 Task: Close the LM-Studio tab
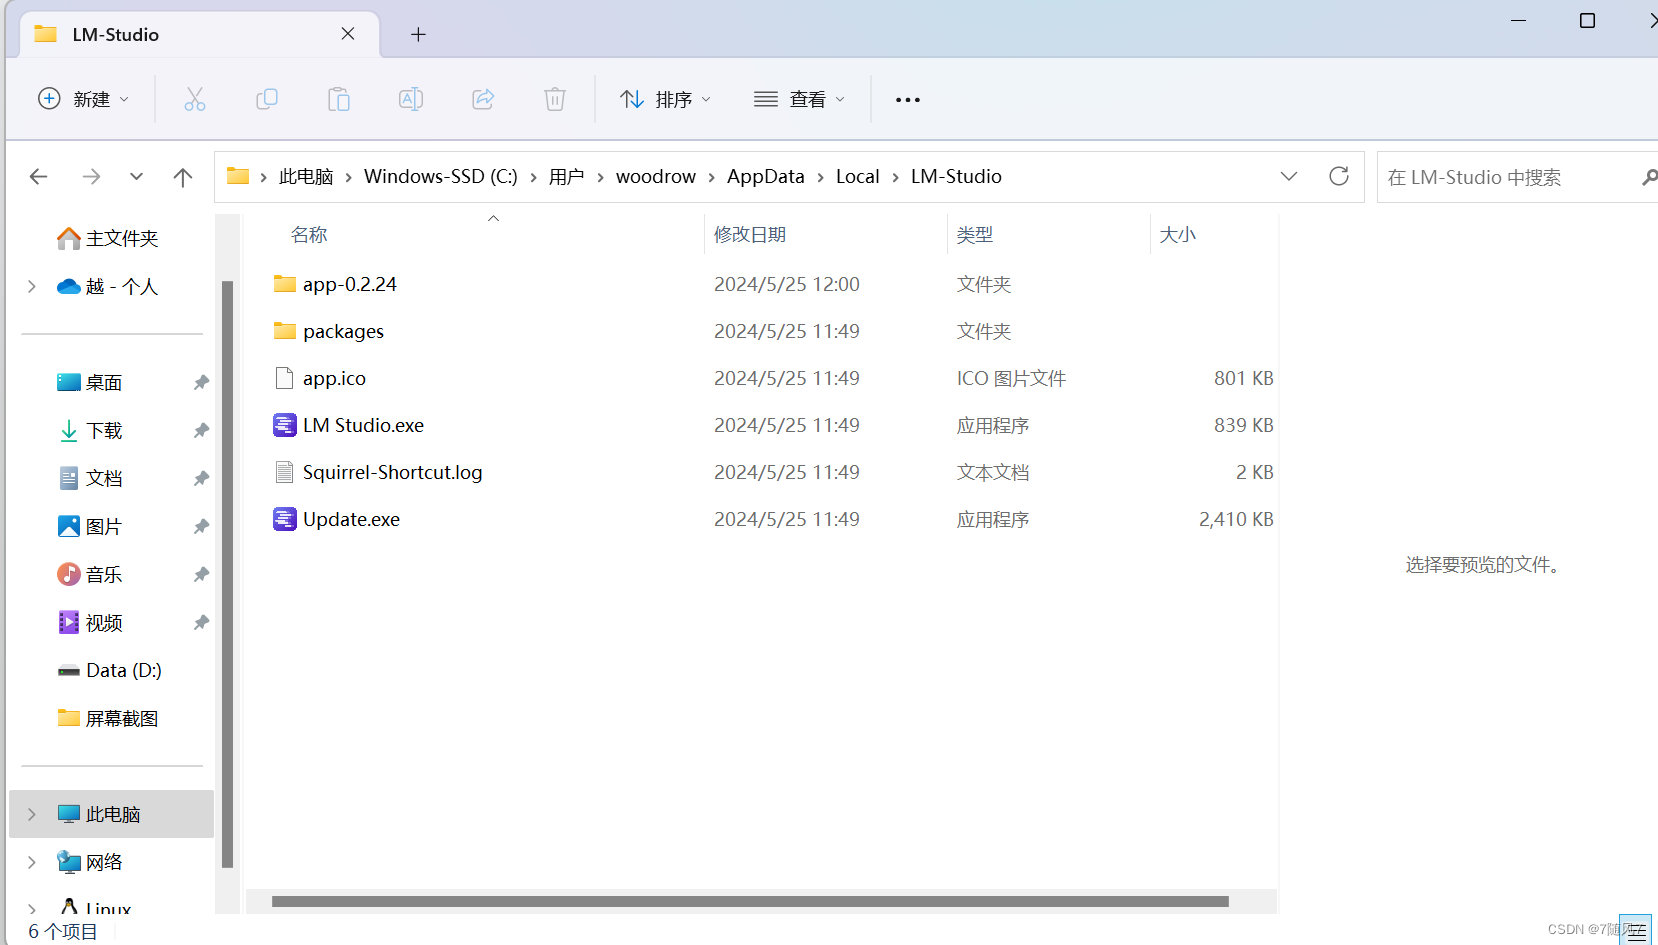tap(348, 34)
